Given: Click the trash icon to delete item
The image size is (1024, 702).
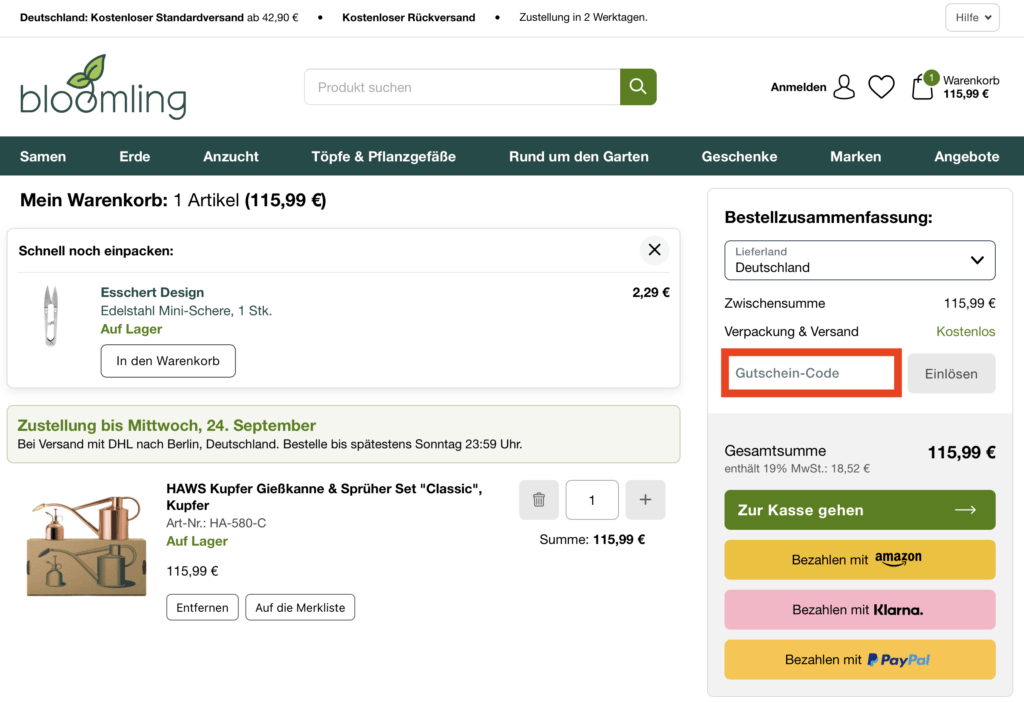Looking at the screenshot, I should (x=539, y=500).
